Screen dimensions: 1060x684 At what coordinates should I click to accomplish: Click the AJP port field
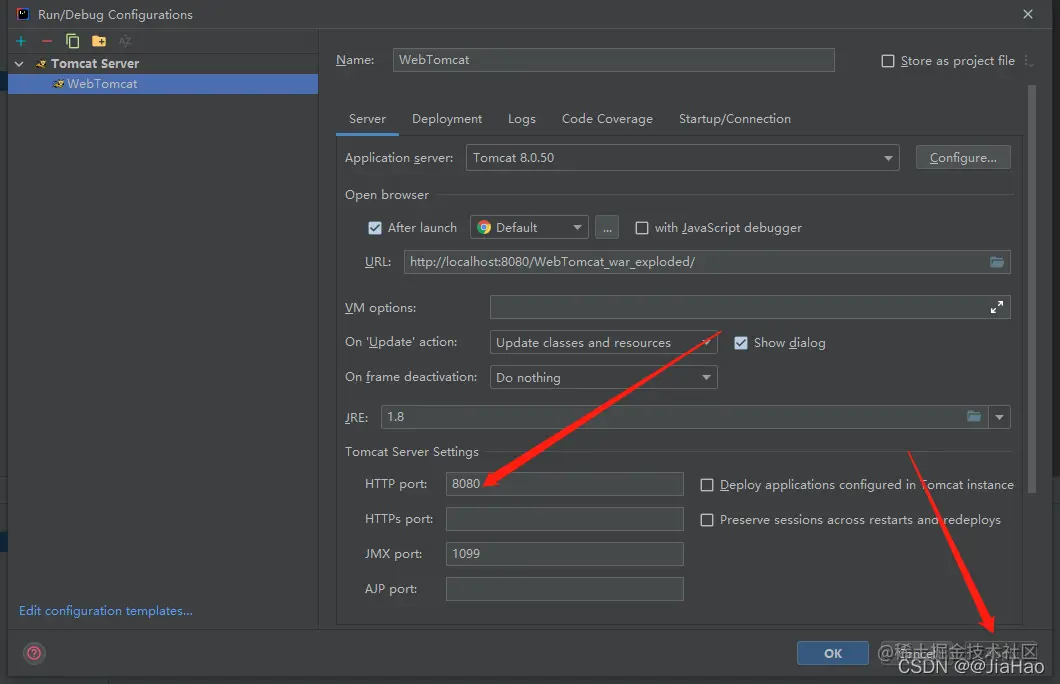pyautogui.click(x=564, y=589)
